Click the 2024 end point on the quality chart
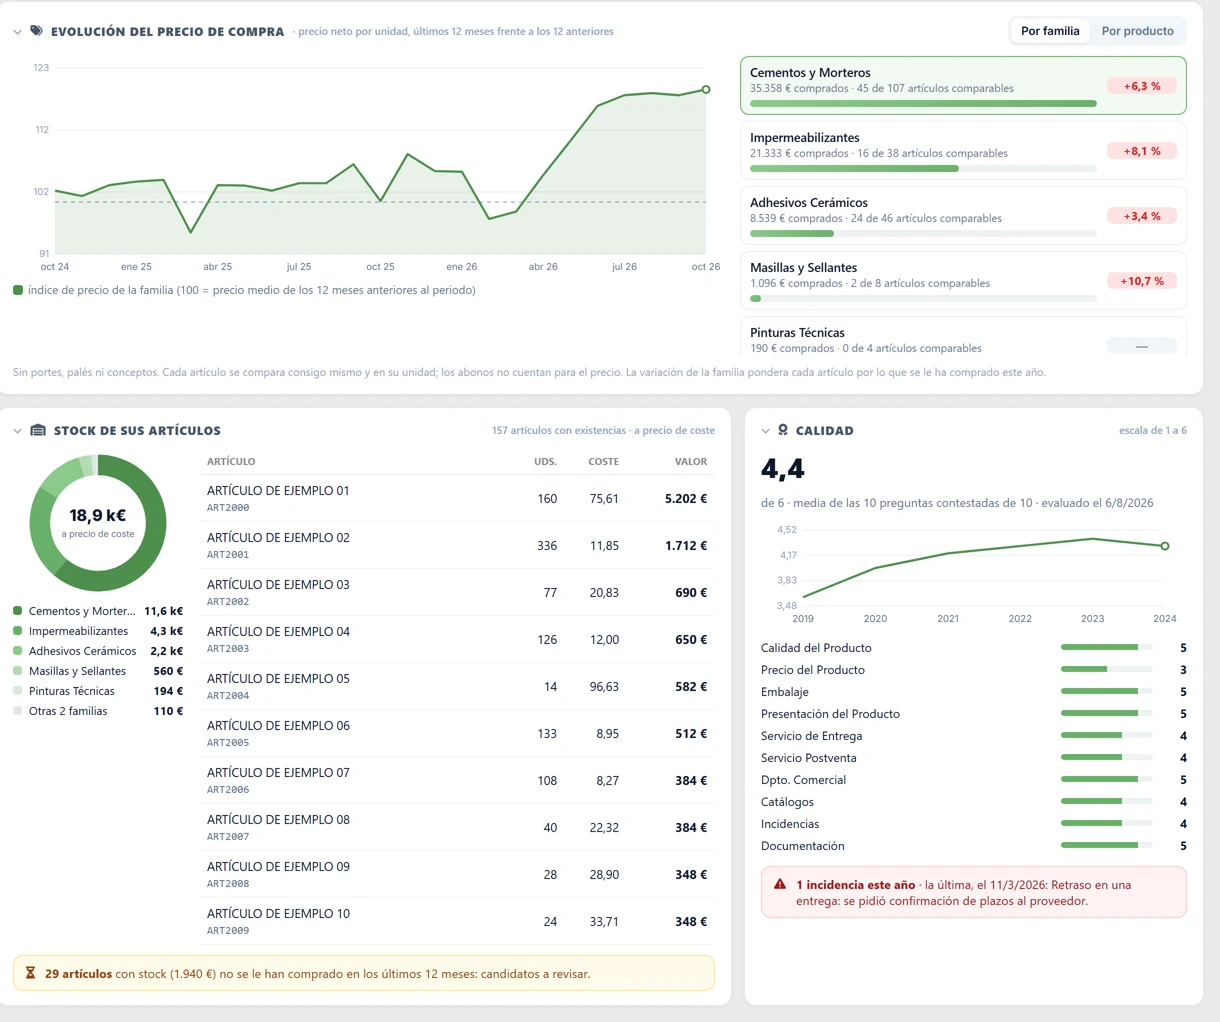Screen dimensions: 1220x1022 click(x=1165, y=546)
